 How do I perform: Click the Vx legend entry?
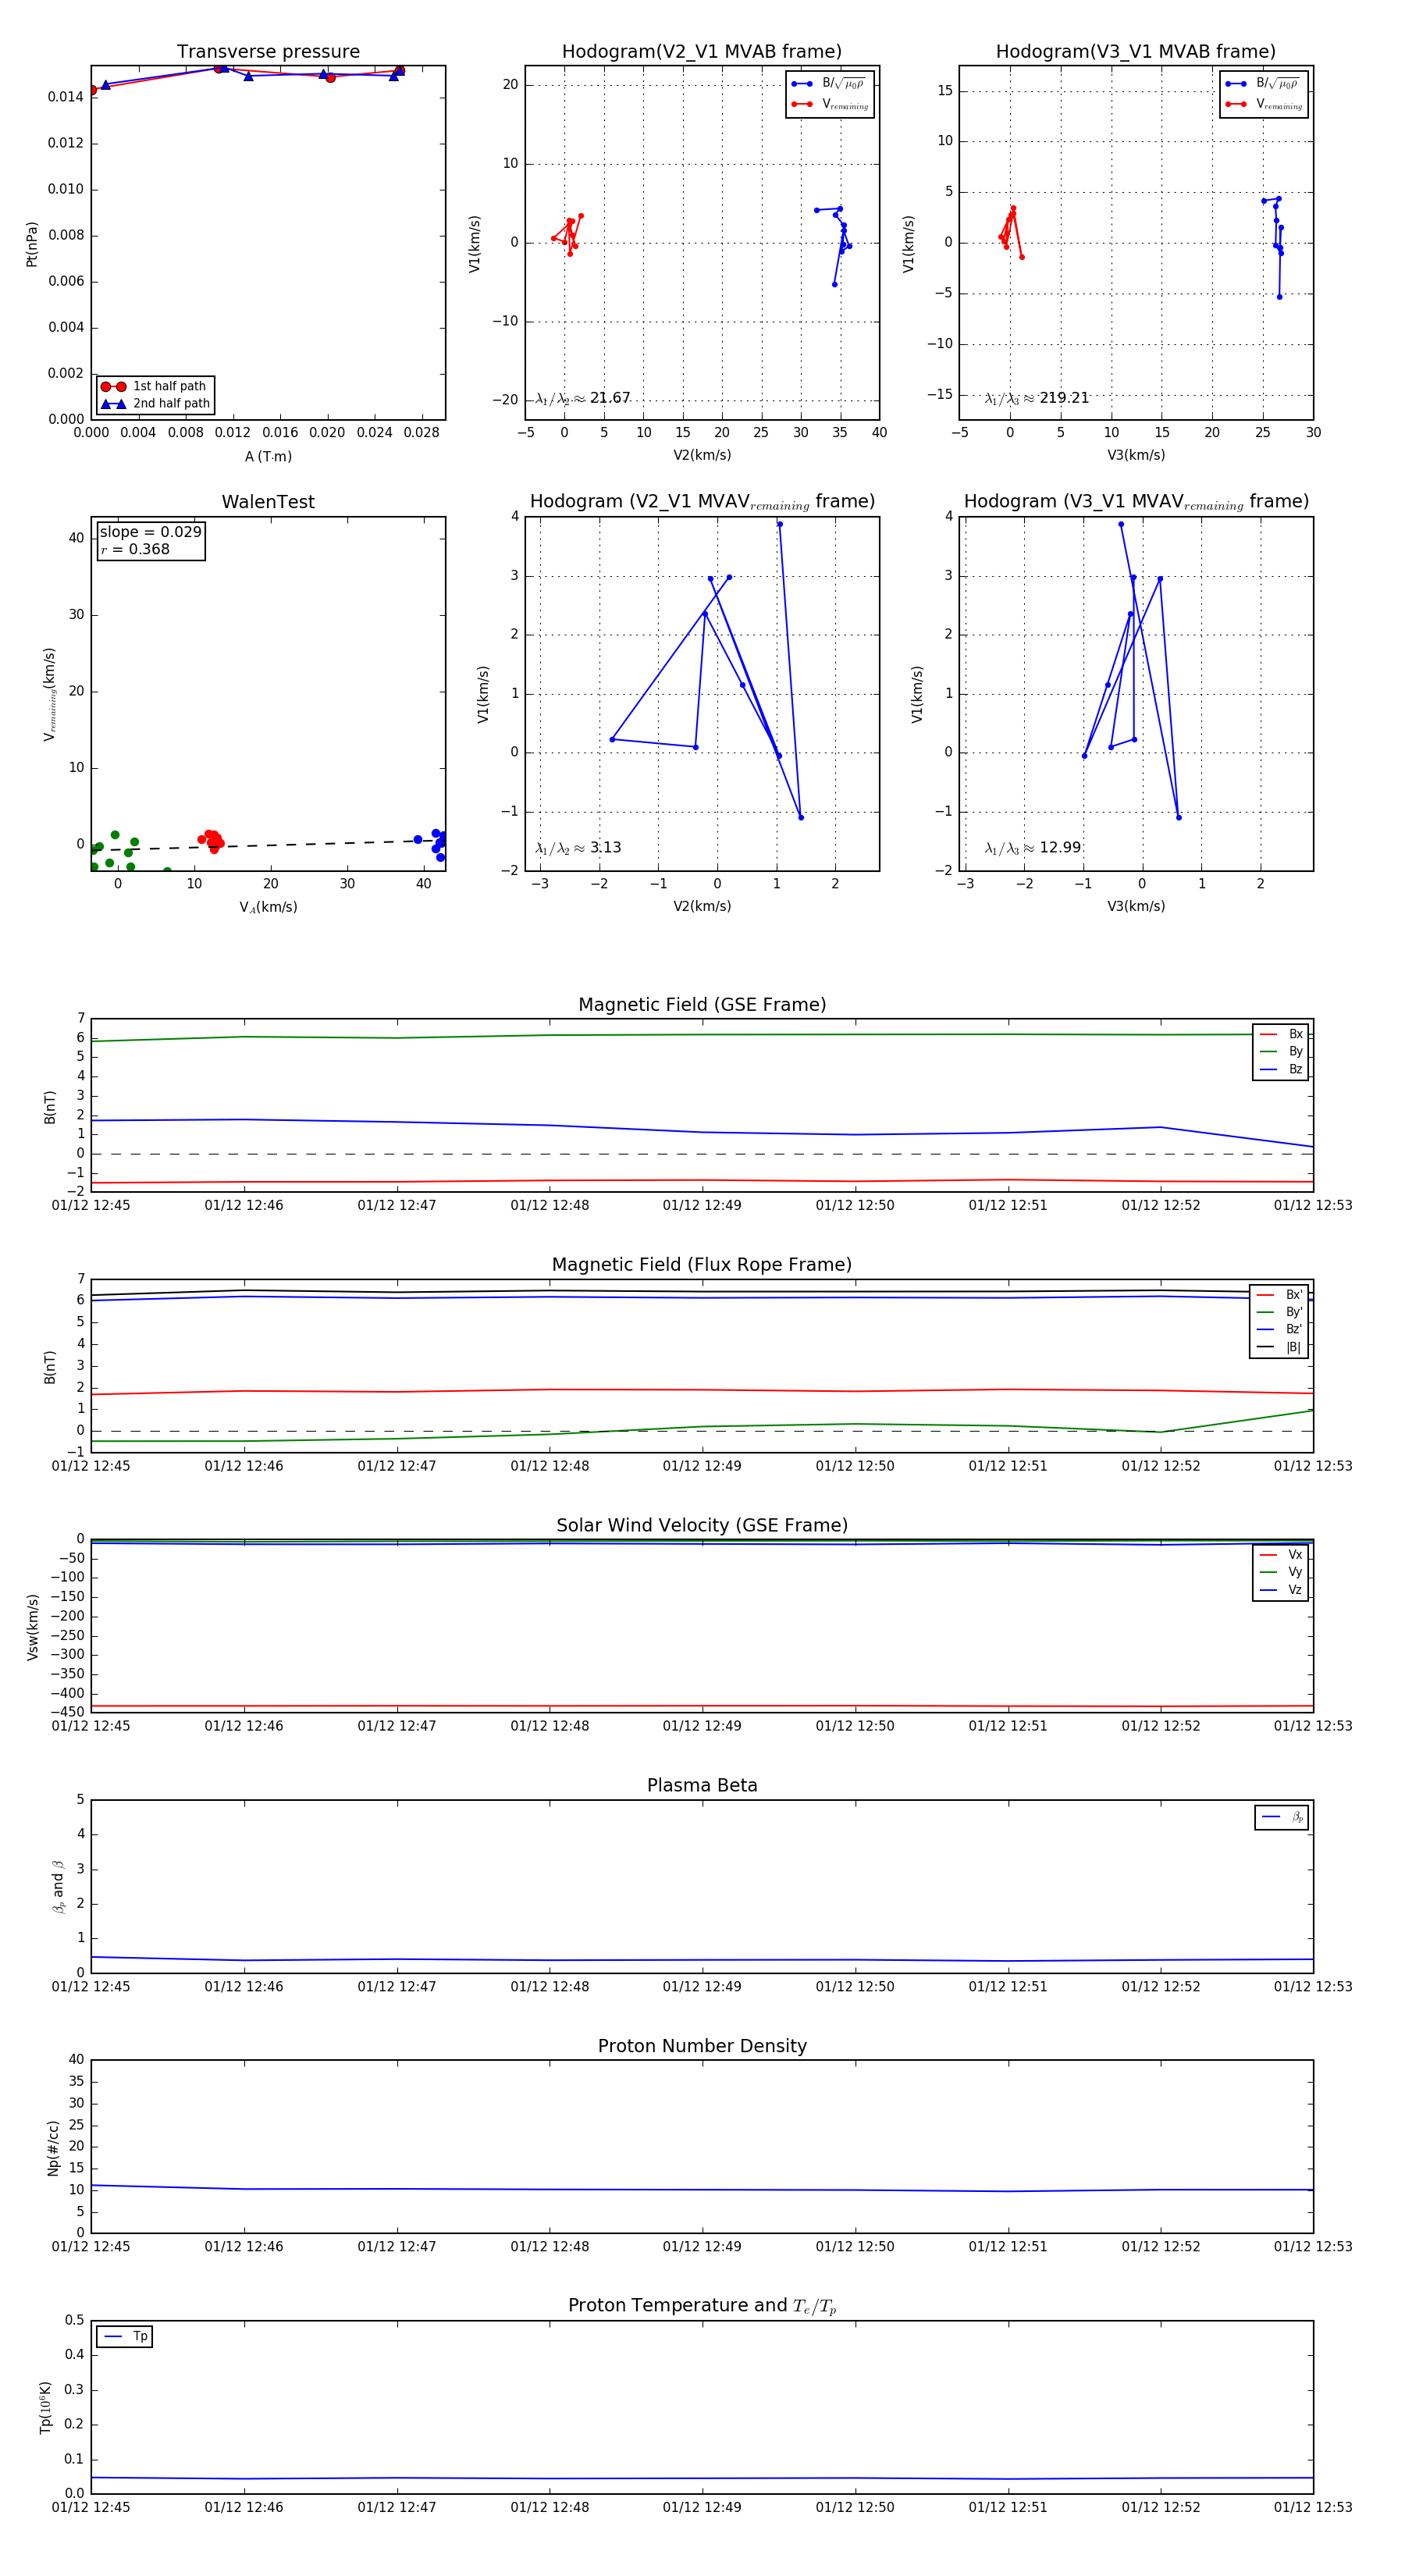1281,1555
